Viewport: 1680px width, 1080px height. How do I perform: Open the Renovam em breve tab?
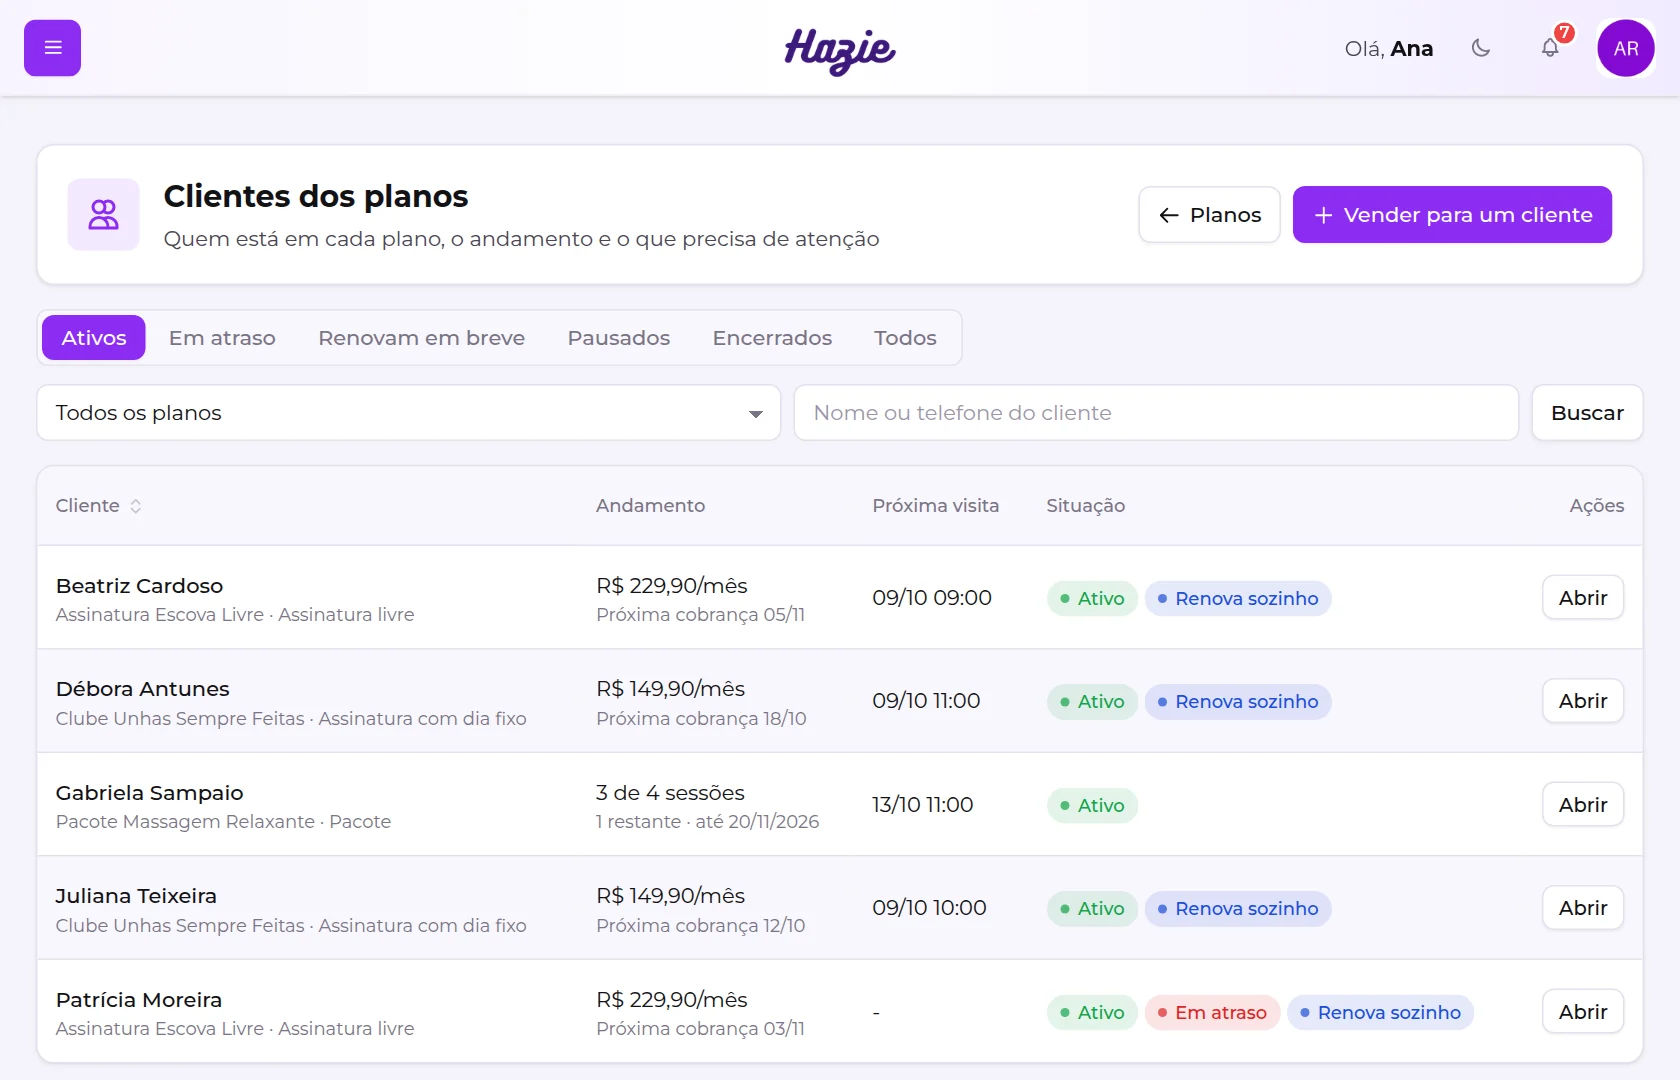(x=422, y=338)
